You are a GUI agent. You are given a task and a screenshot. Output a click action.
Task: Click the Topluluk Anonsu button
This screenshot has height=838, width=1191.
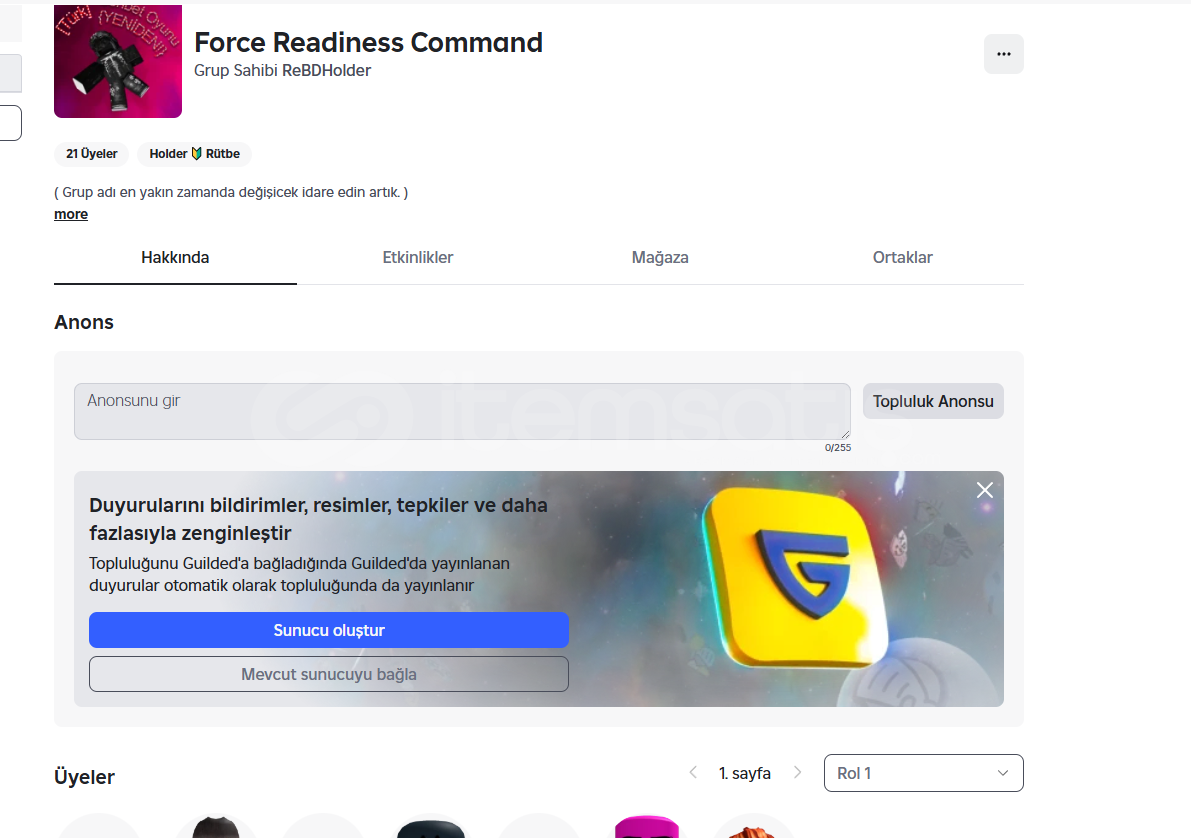click(x=933, y=401)
